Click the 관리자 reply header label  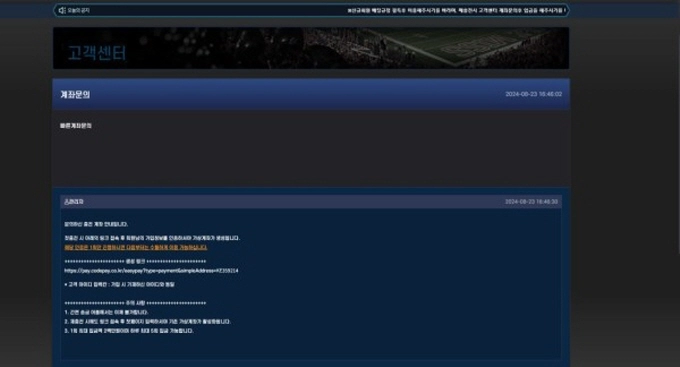click(74, 202)
